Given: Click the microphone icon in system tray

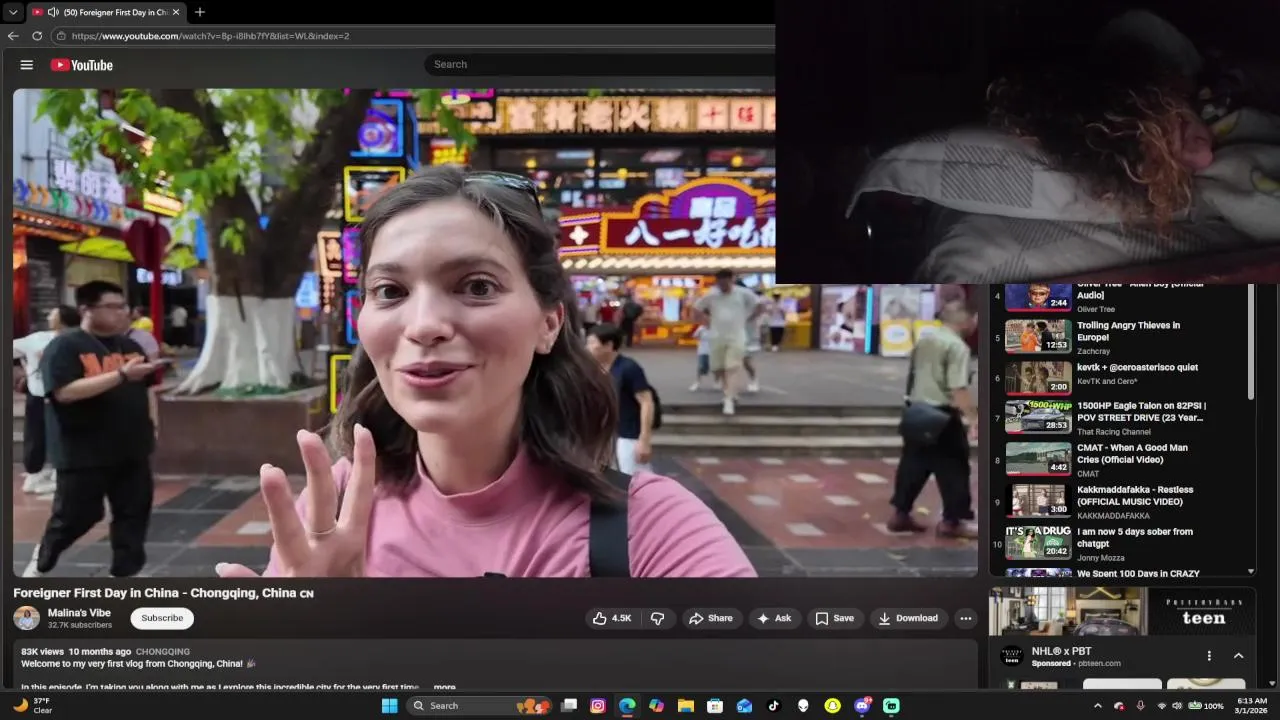Looking at the screenshot, I should [1140, 705].
